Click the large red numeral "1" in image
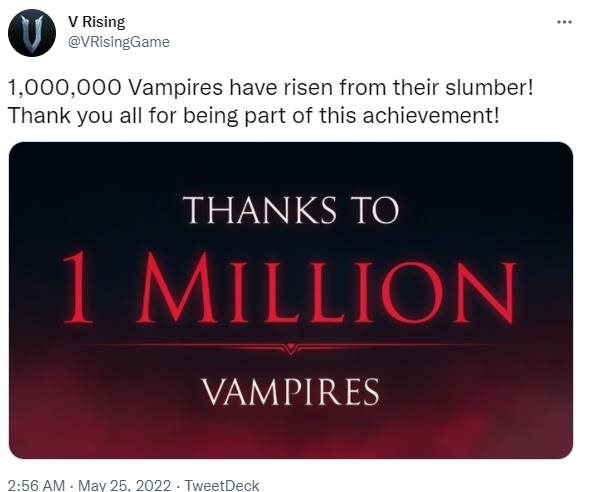 pos(78,287)
